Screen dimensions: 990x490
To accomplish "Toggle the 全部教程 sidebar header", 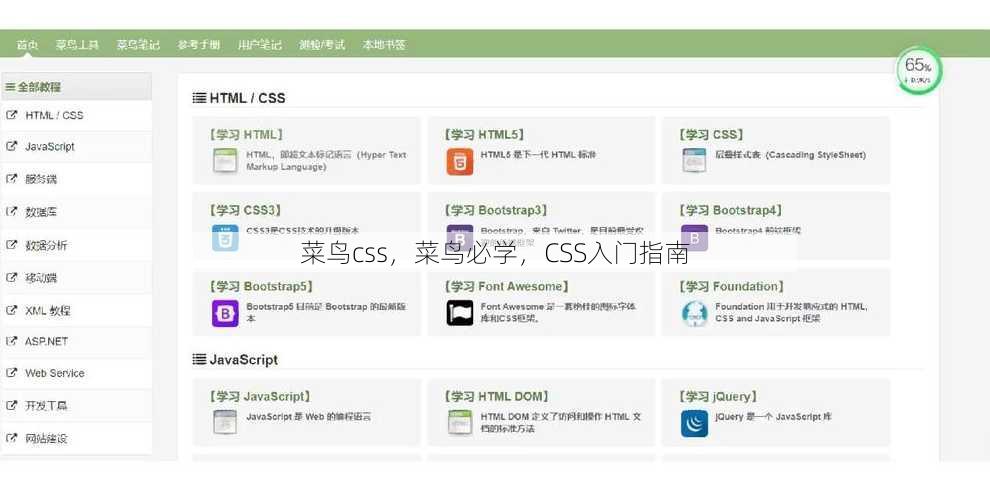I will coord(76,87).
